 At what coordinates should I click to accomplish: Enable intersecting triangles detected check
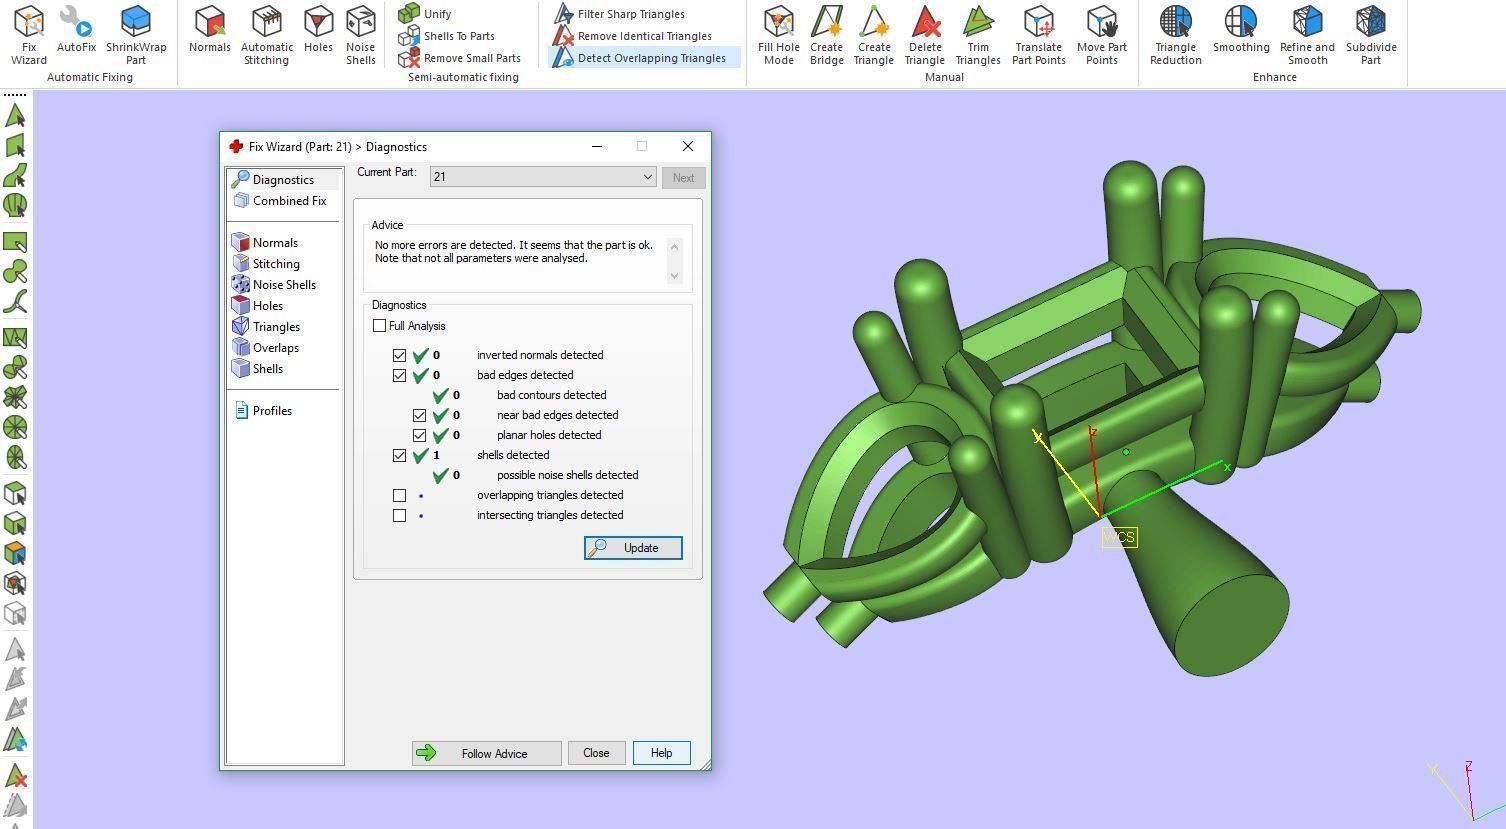point(399,515)
